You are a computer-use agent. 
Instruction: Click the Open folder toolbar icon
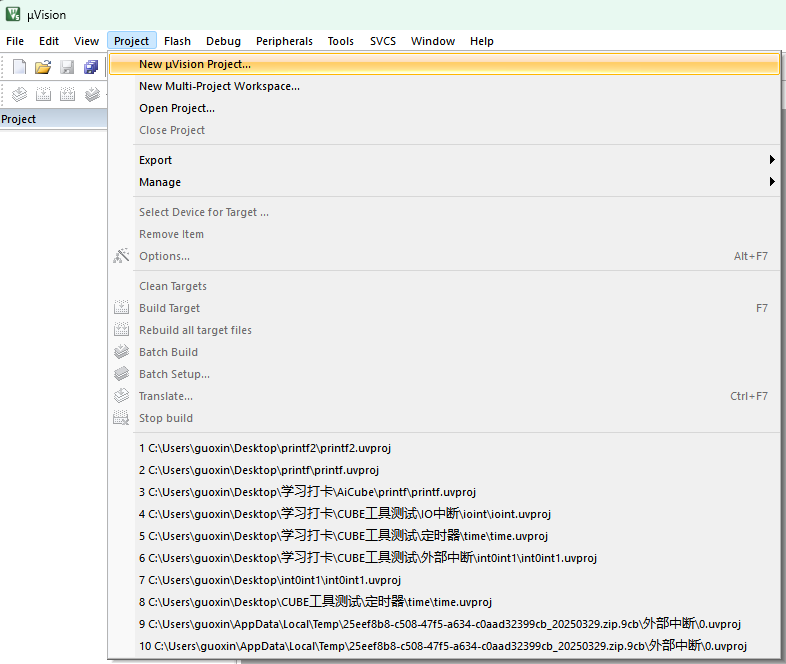[x=43, y=67]
